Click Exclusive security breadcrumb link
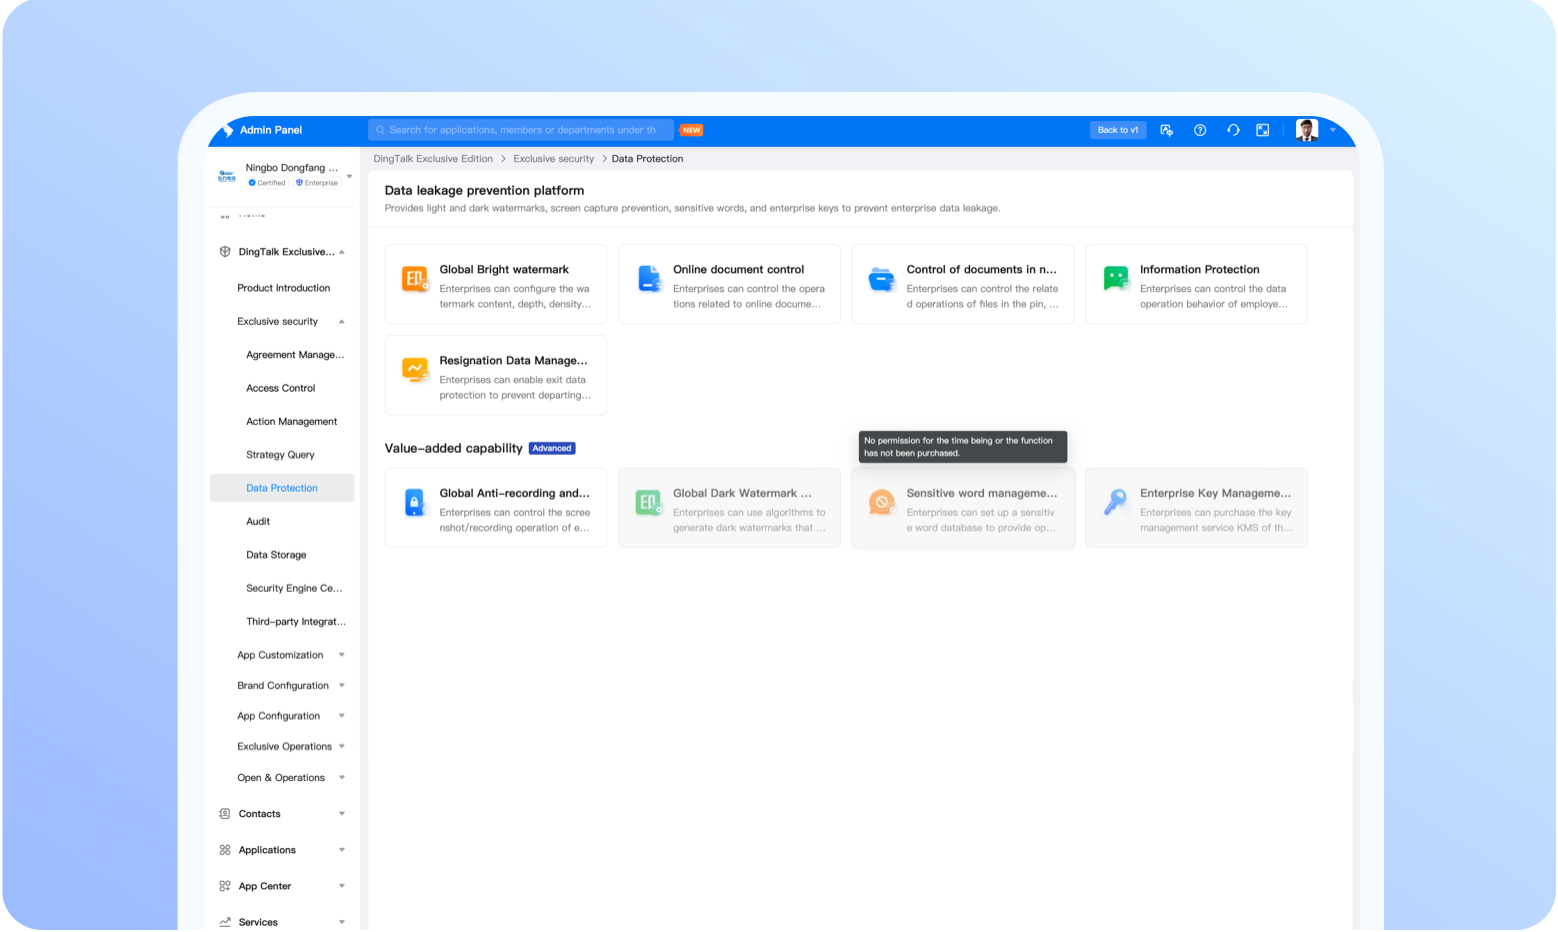 pos(553,159)
